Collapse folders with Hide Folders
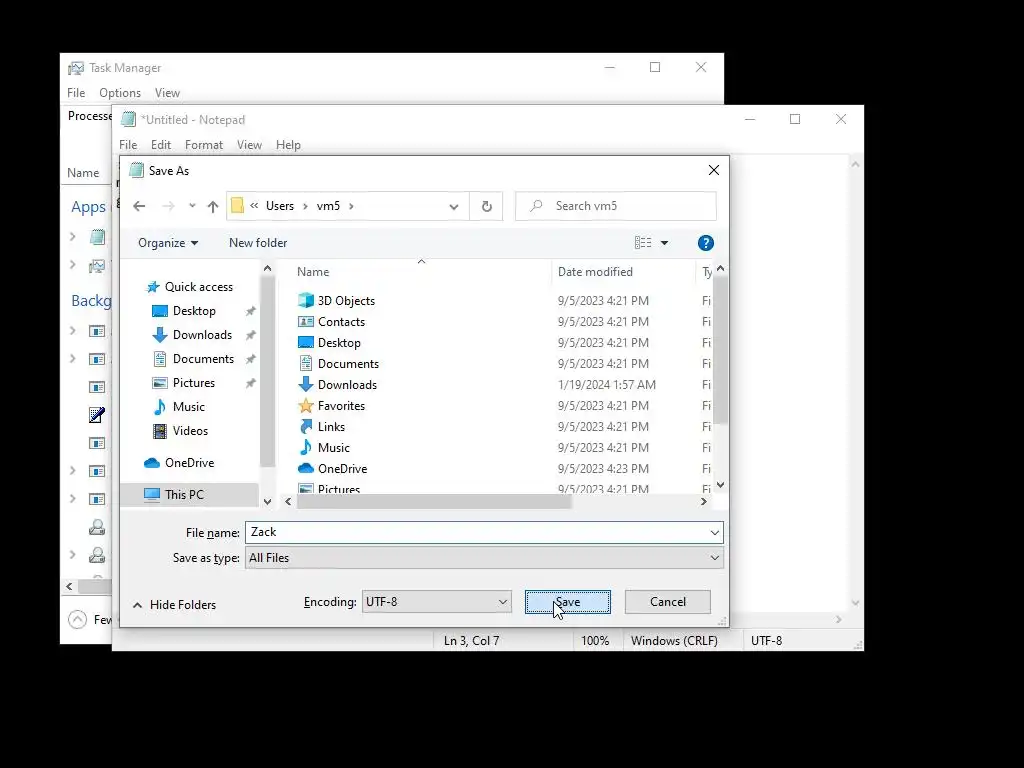 pyautogui.click(x=174, y=605)
